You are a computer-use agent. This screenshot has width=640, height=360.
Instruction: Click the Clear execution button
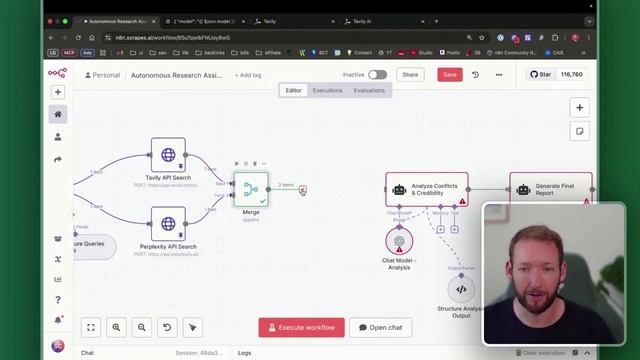[x=540, y=353]
